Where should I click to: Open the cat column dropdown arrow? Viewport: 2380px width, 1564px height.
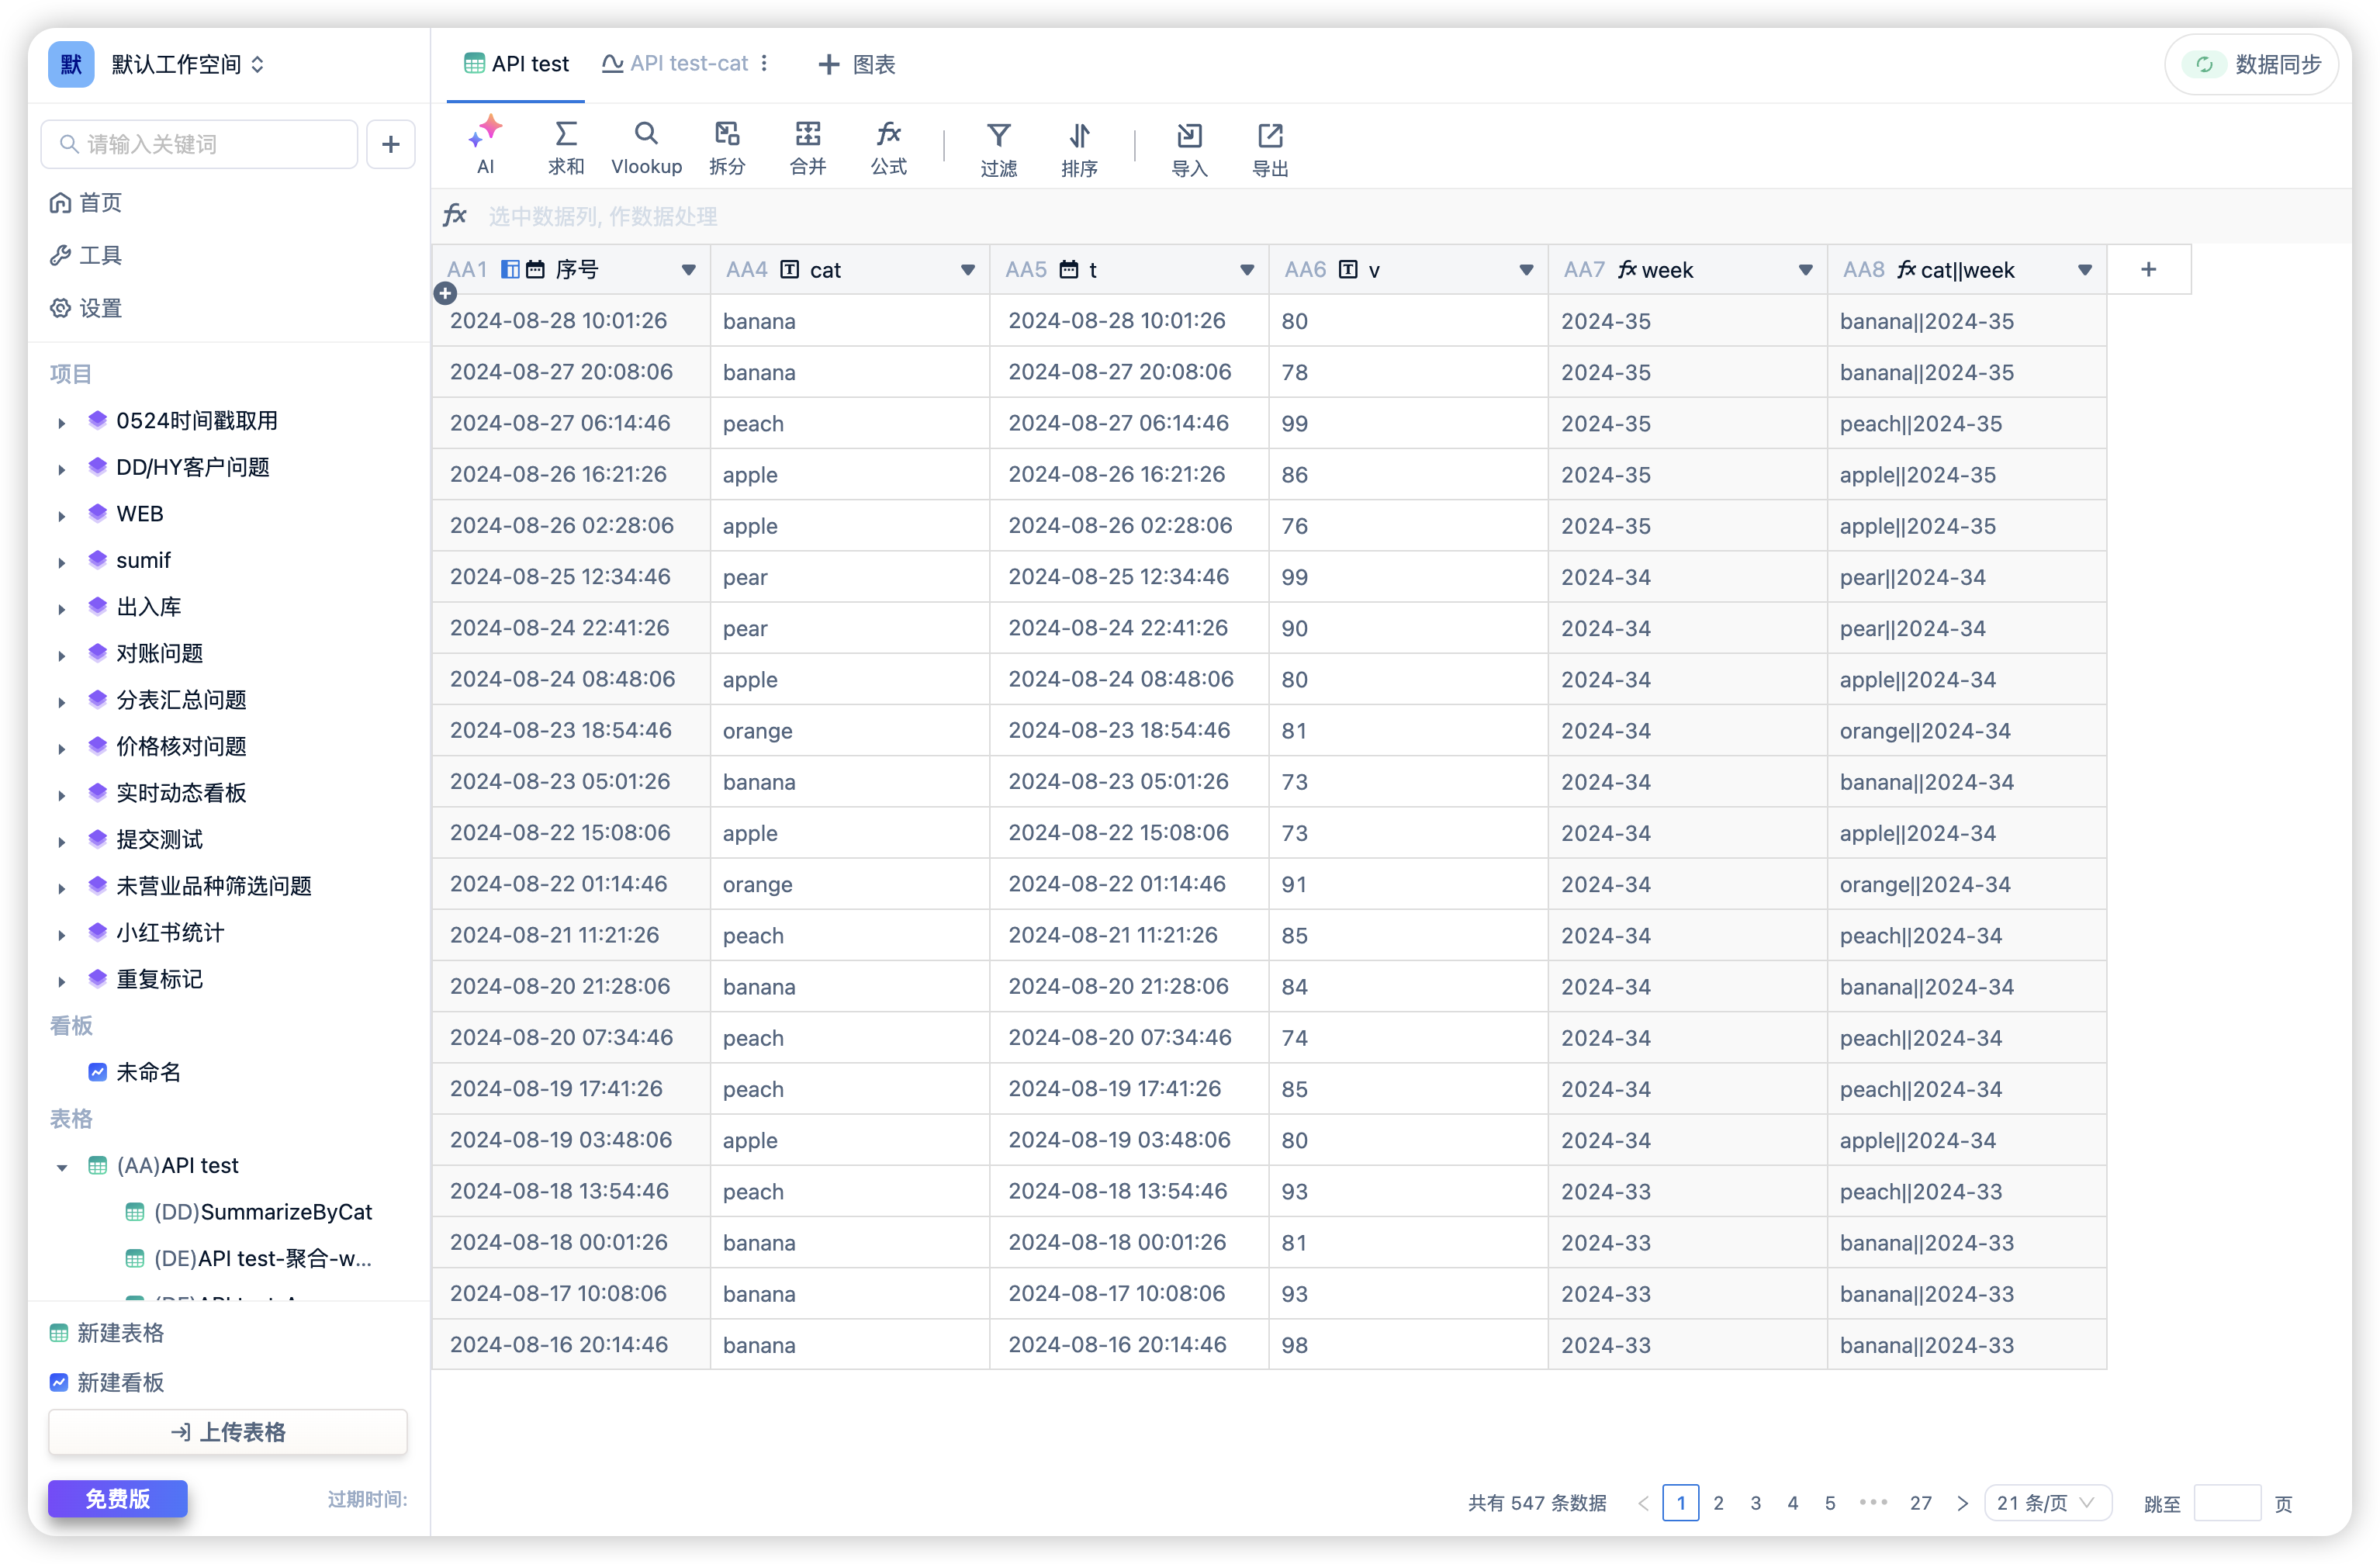coord(967,271)
